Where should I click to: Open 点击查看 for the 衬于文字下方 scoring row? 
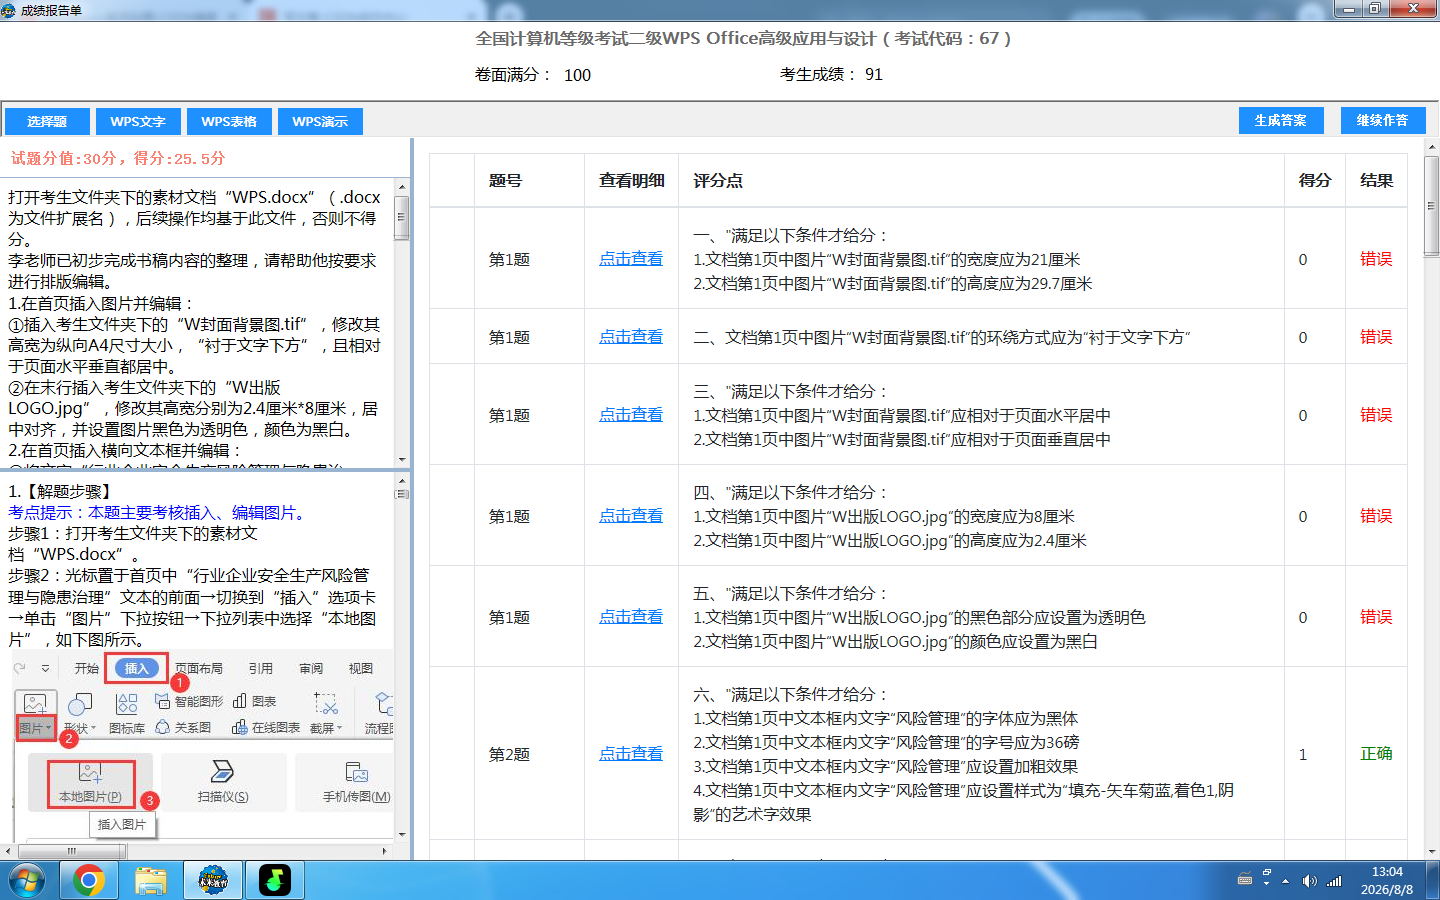[x=631, y=337]
